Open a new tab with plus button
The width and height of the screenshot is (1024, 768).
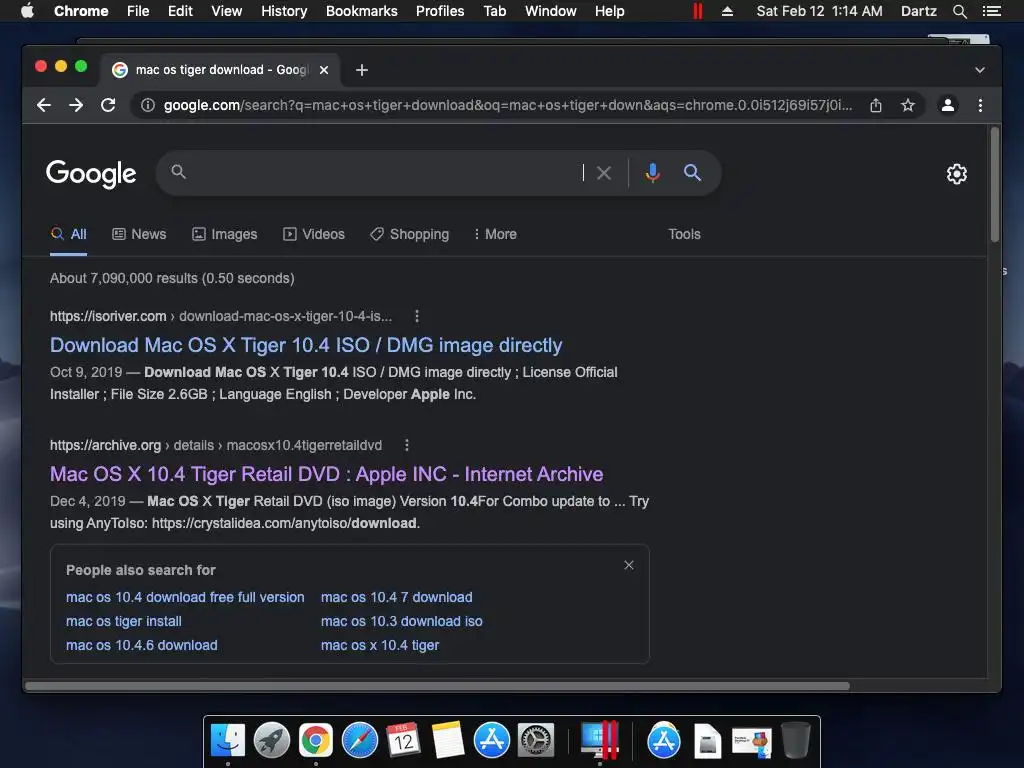[362, 70]
